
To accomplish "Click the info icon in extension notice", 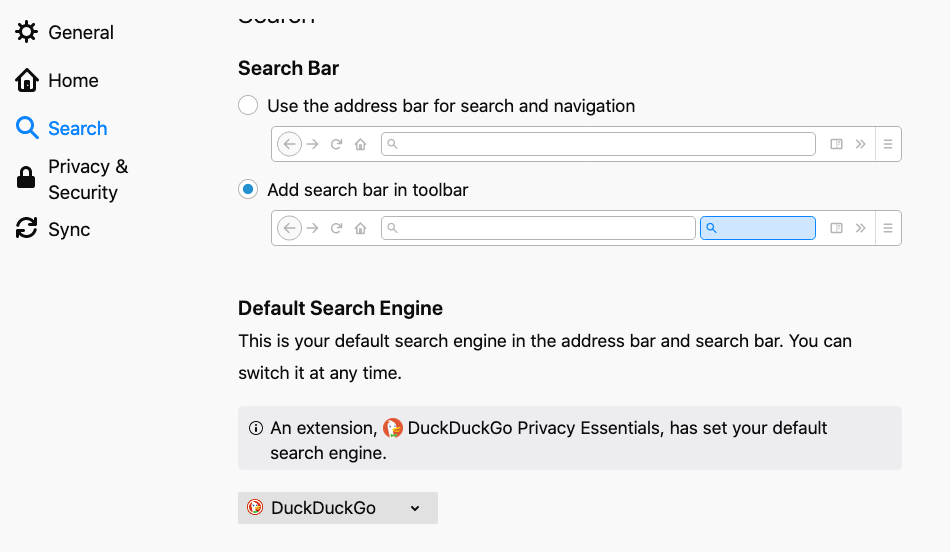I will [255, 428].
